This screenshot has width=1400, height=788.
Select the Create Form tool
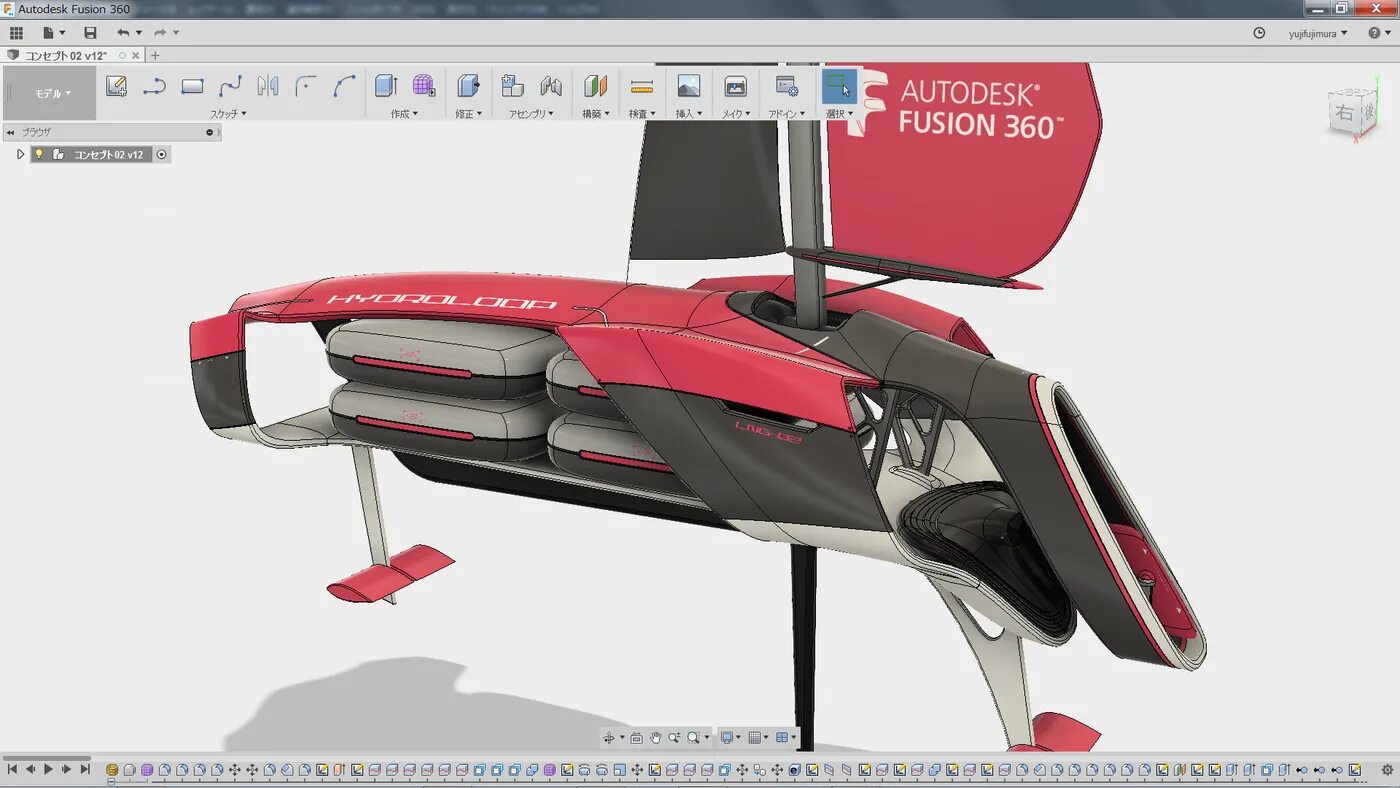(424, 86)
